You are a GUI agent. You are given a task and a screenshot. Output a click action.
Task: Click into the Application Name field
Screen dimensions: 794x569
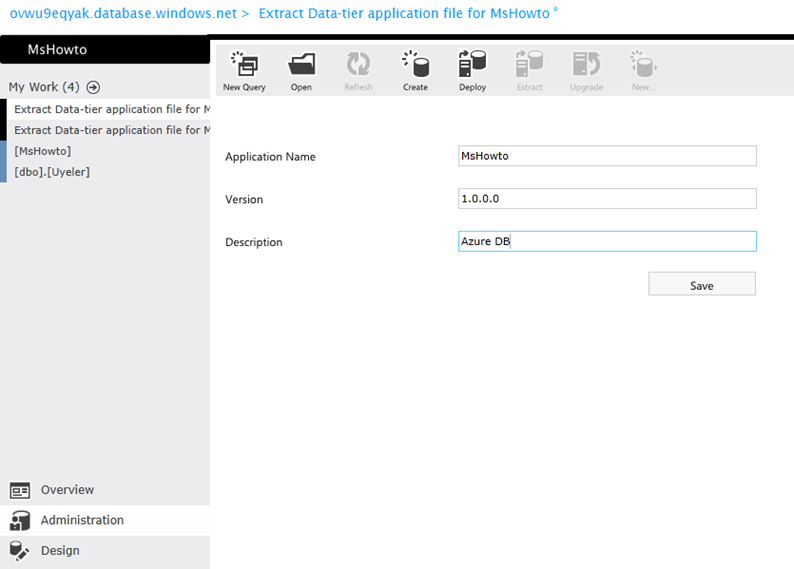click(606, 156)
